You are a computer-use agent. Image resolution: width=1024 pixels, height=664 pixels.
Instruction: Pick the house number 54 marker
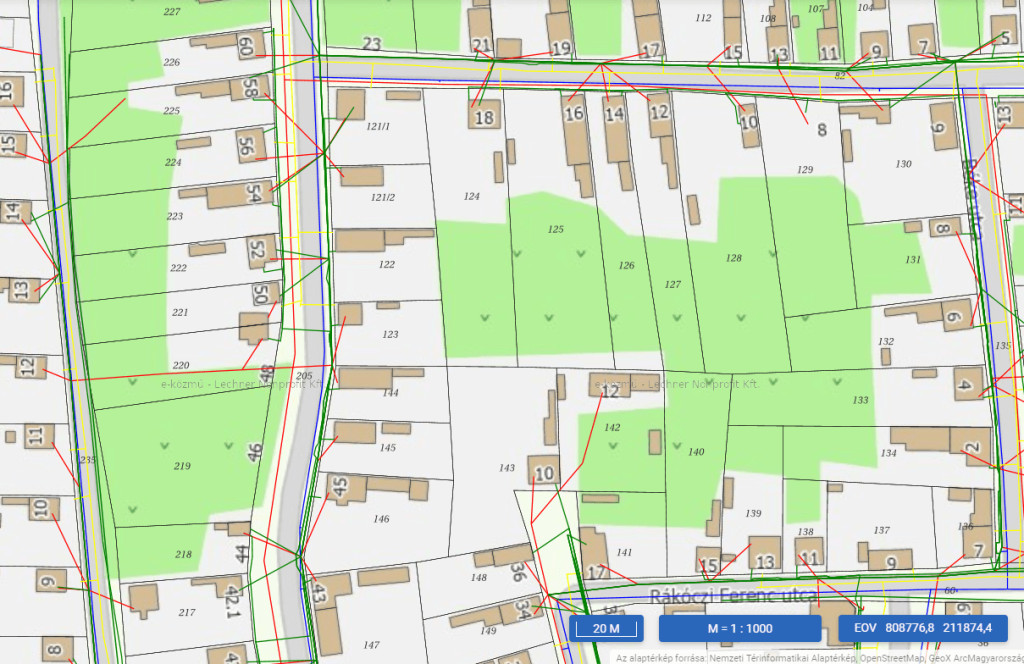pyautogui.click(x=254, y=193)
